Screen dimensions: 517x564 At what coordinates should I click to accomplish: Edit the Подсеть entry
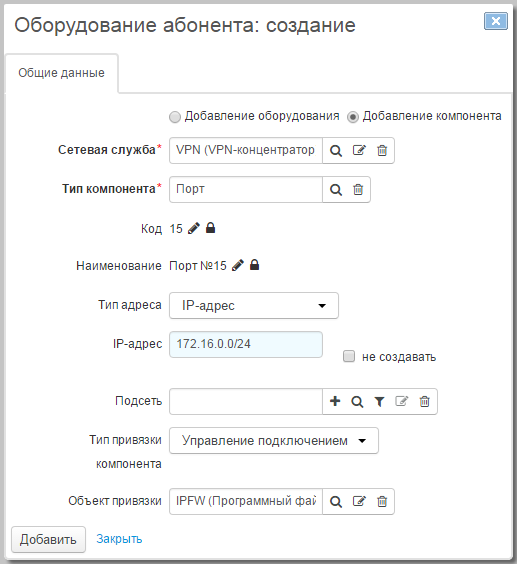[402, 401]
